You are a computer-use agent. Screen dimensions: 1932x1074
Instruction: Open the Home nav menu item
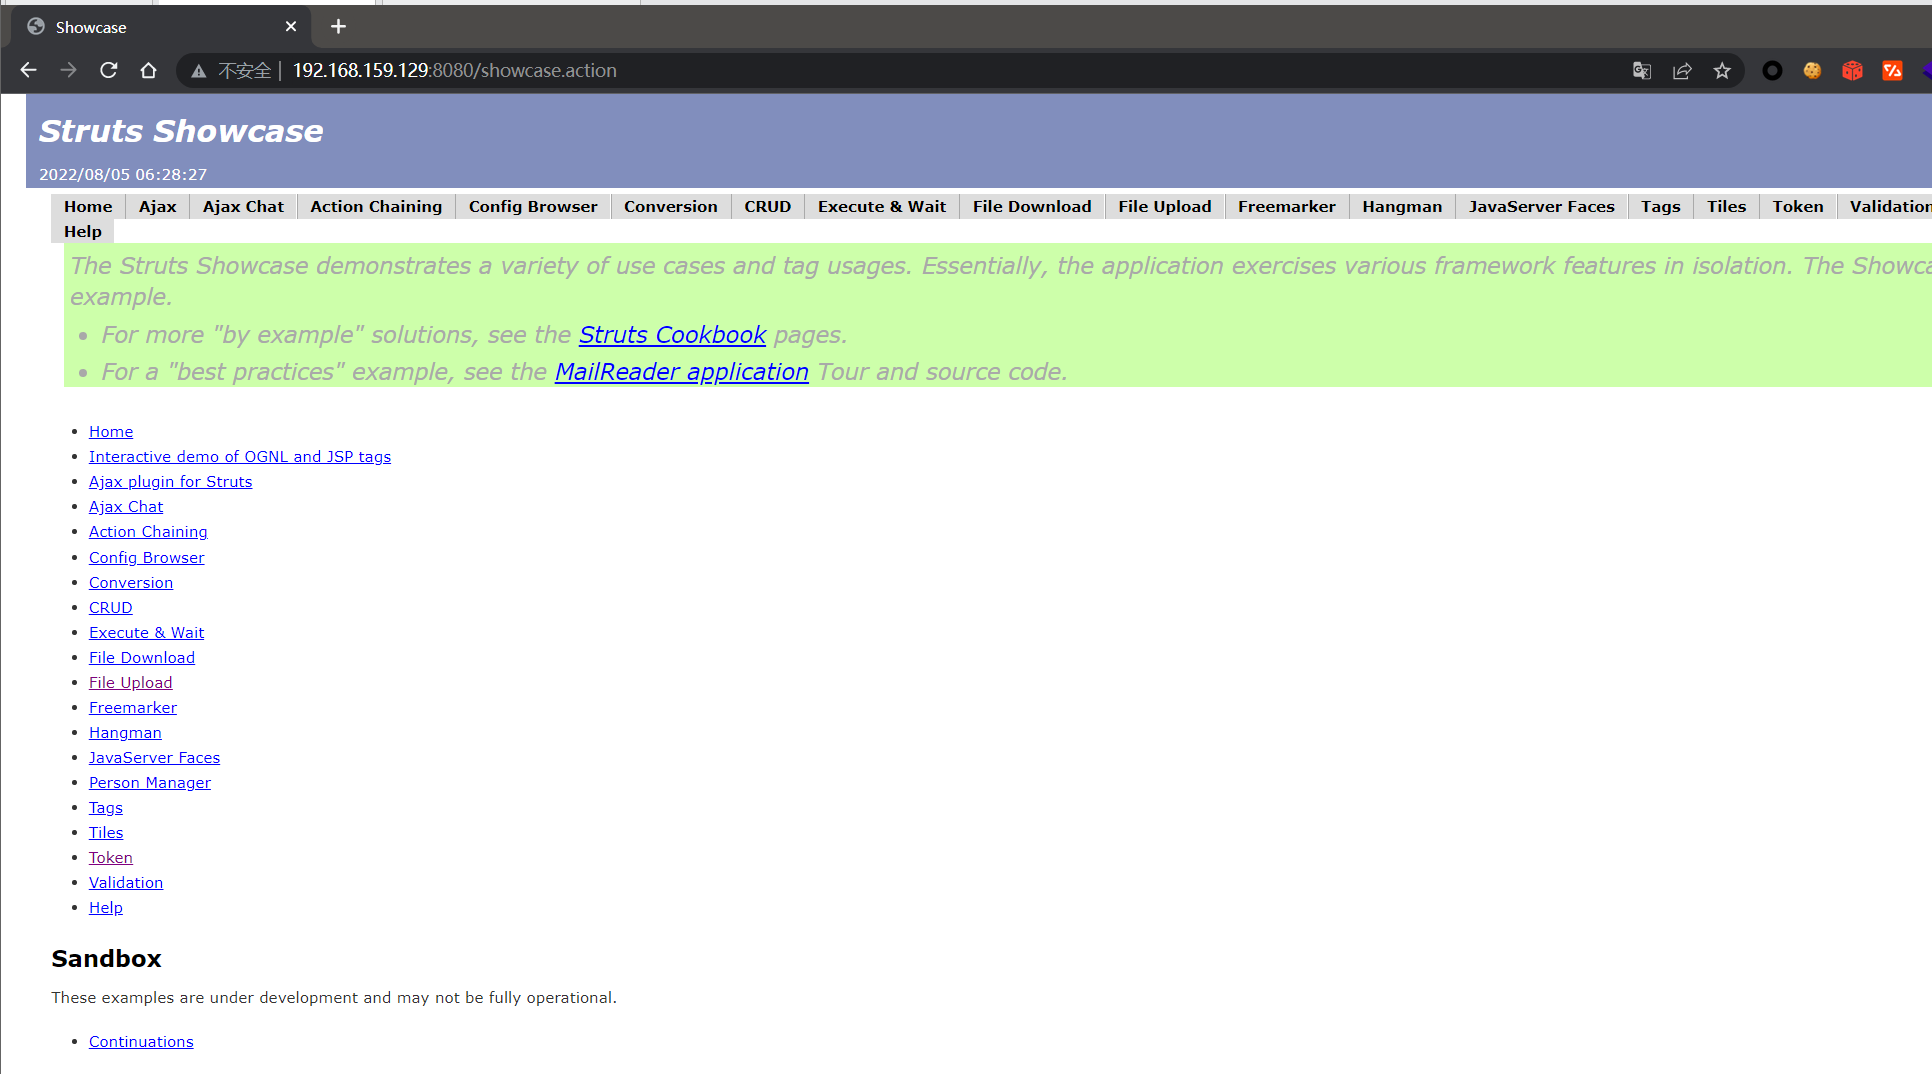(x=88, y=206)
